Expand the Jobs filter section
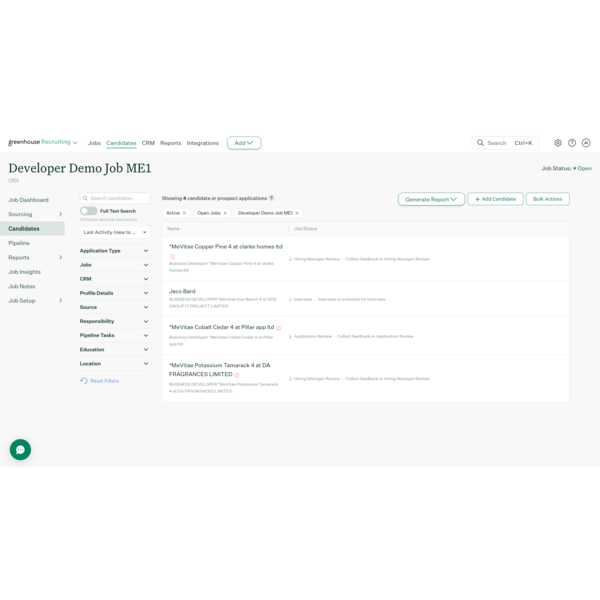Screen dimensions: 600x600 [114, 265]
